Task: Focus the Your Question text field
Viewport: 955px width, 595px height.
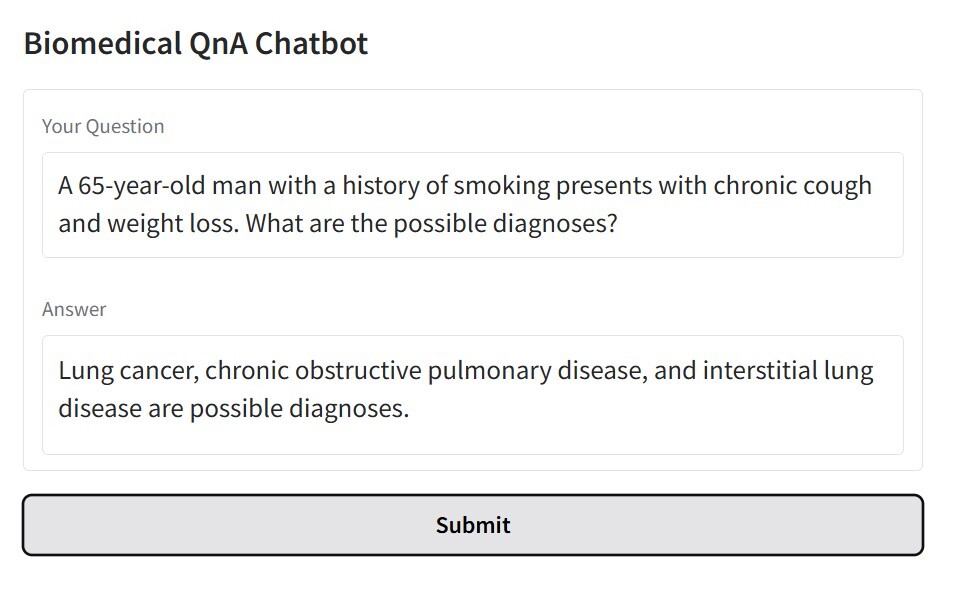Action: (x=472, y=204)
